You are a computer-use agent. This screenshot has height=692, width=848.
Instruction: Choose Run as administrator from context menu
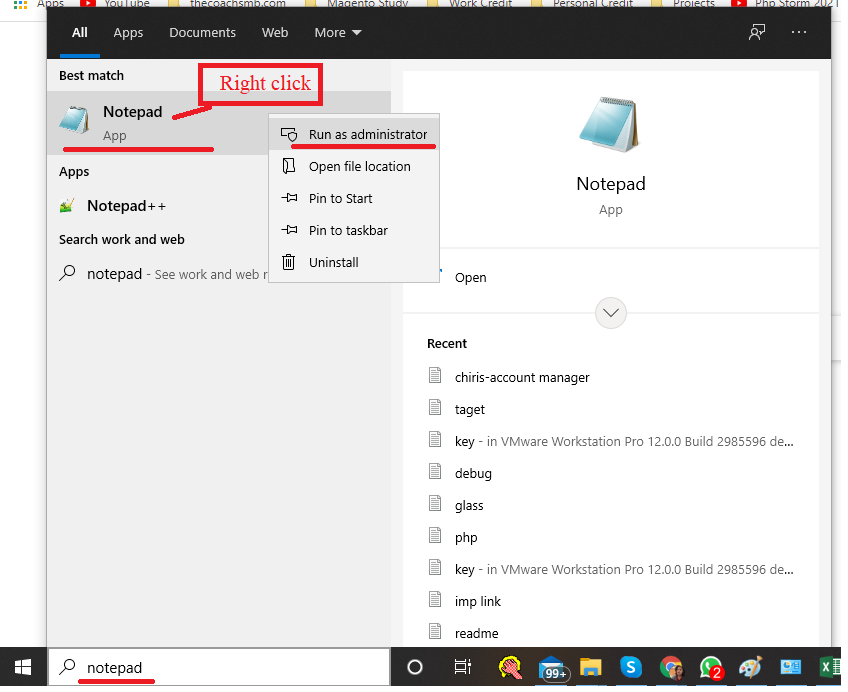tap(354, 135)
